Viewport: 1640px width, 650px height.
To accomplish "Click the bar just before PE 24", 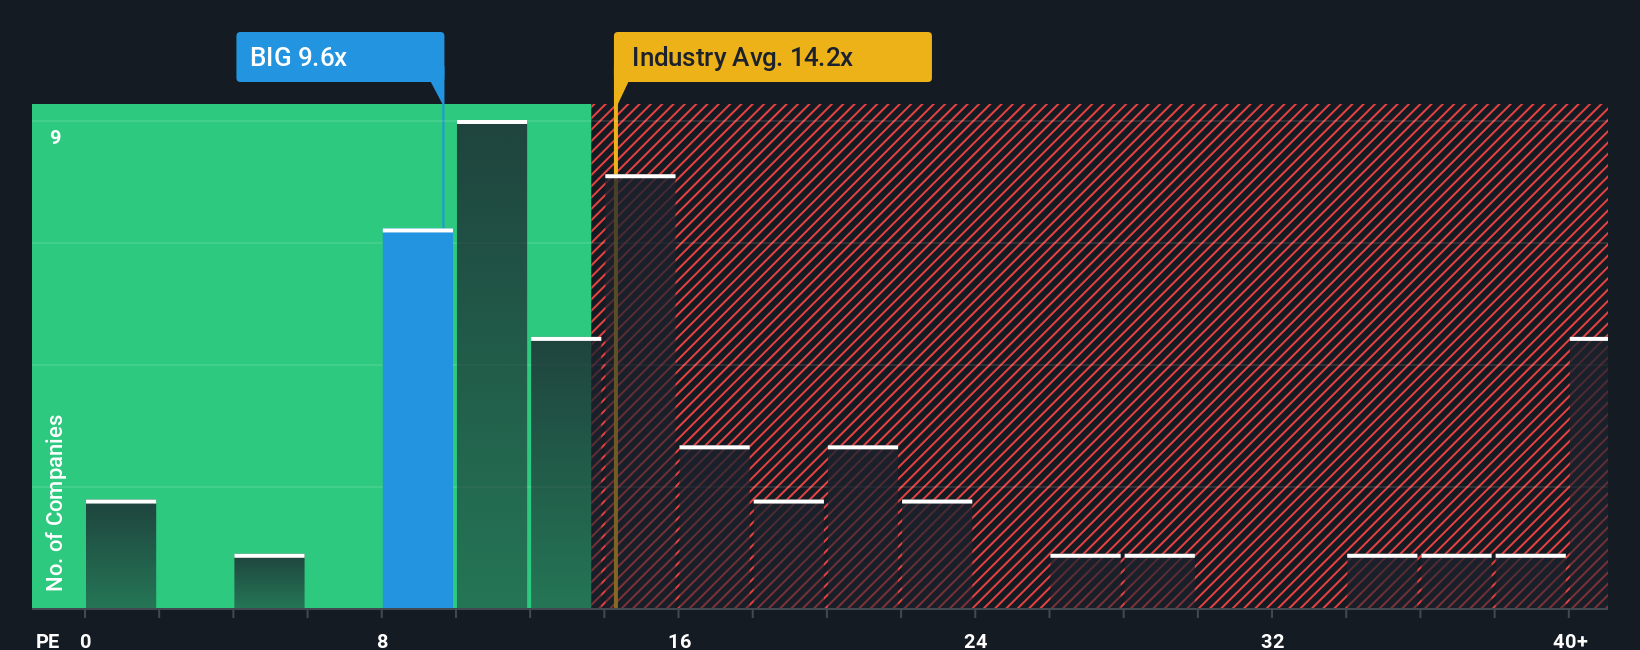I will [937, 555].
